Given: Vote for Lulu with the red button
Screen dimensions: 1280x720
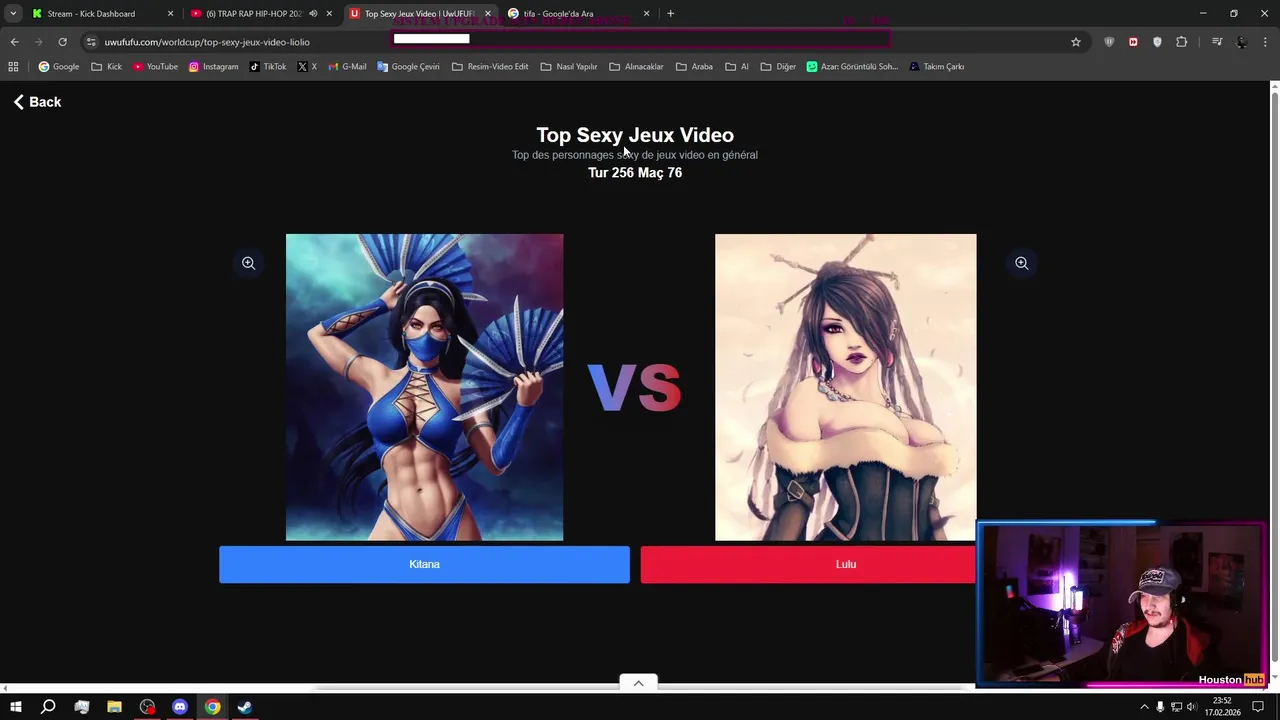Looking at the screenshot, I should pyautogui.click(x=808, y=564).
